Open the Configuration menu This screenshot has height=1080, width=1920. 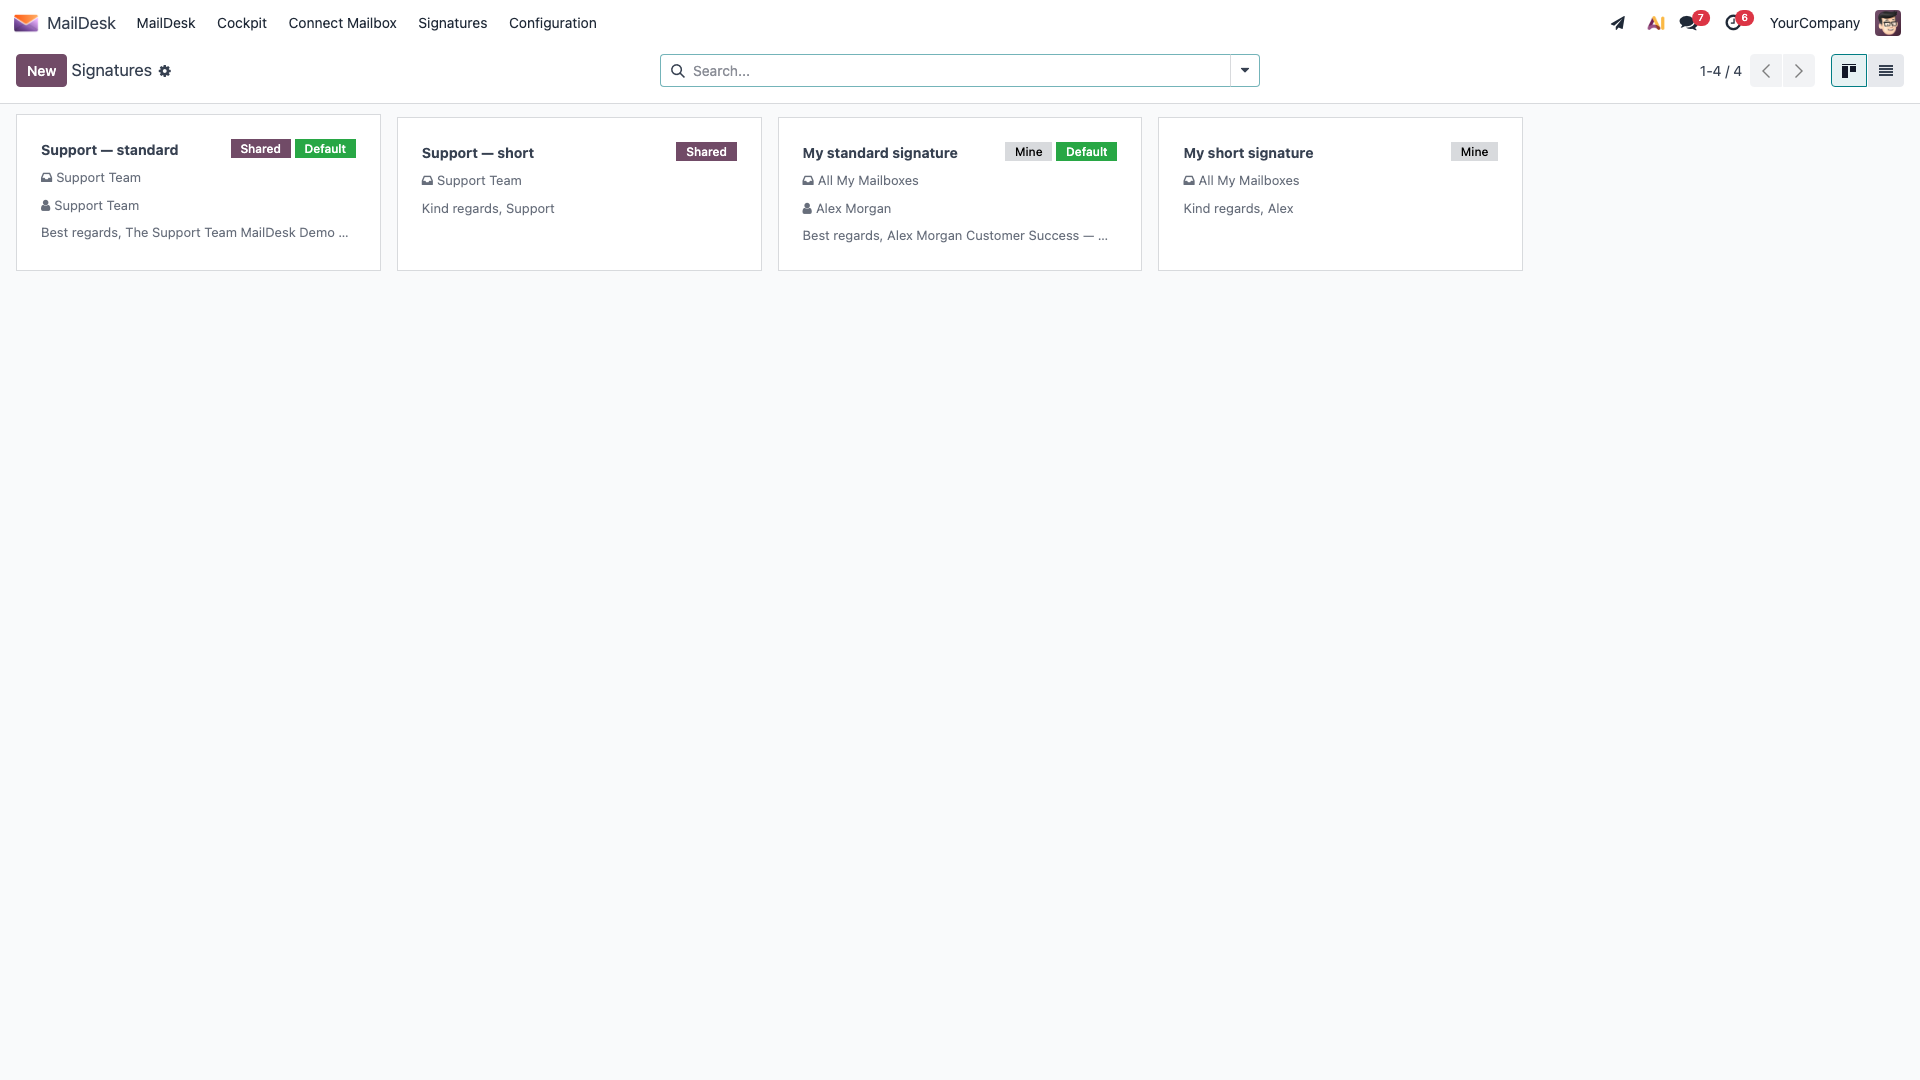pyautogui.click(x=553, y=23)
